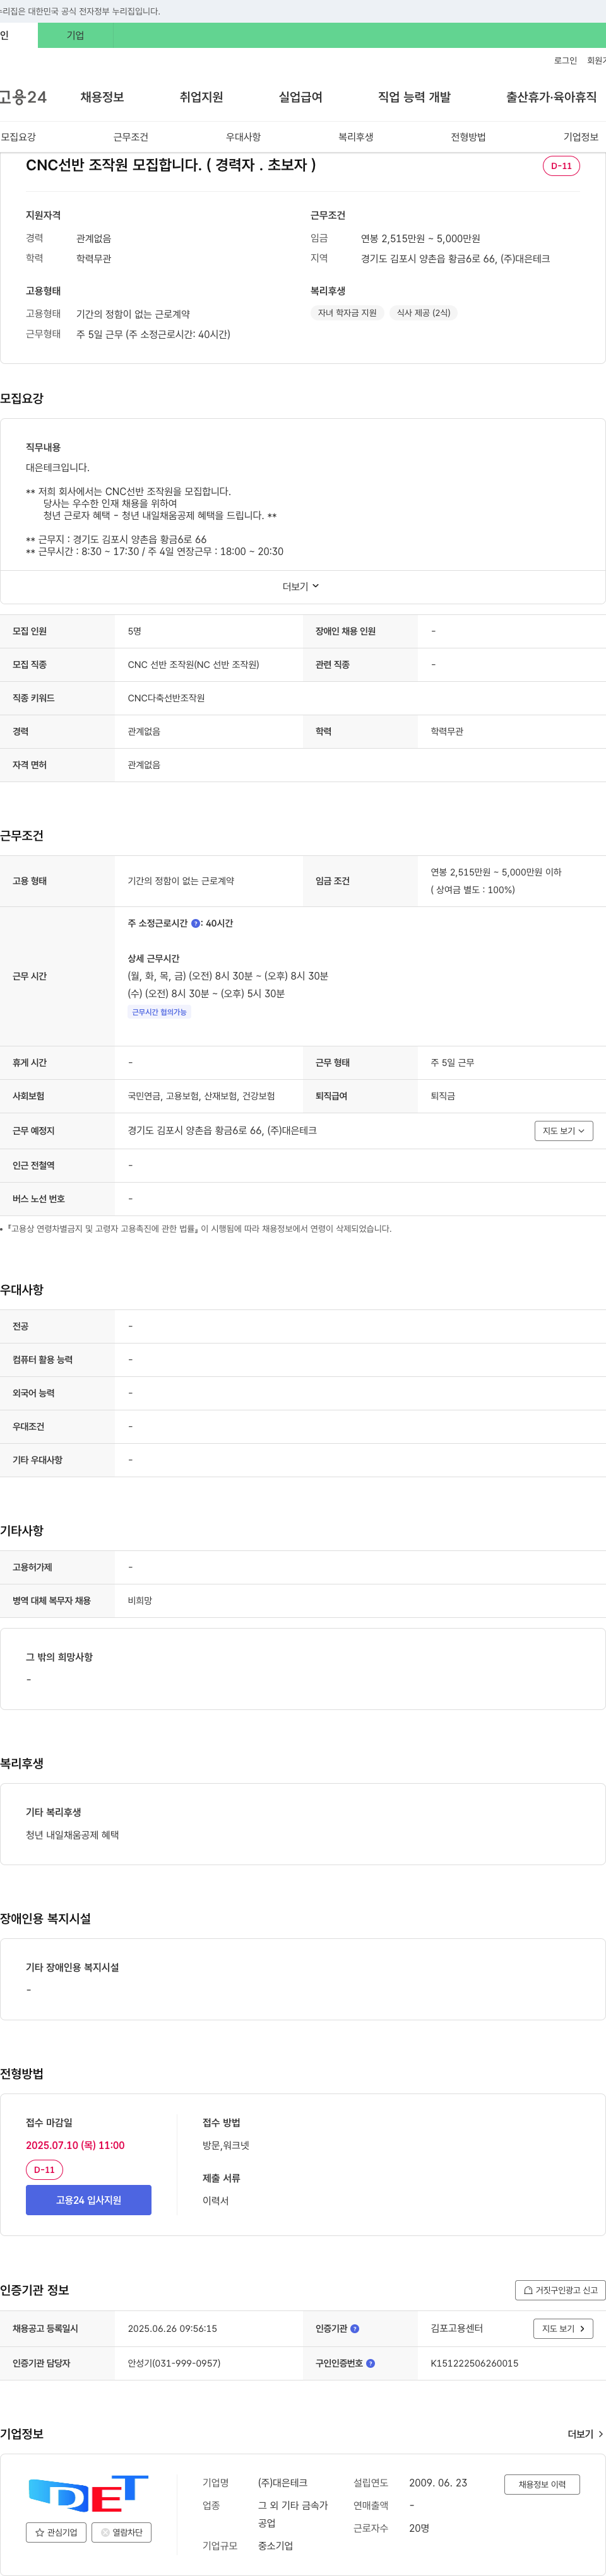Open the 실업급여 menu

[x=300, y=97]
